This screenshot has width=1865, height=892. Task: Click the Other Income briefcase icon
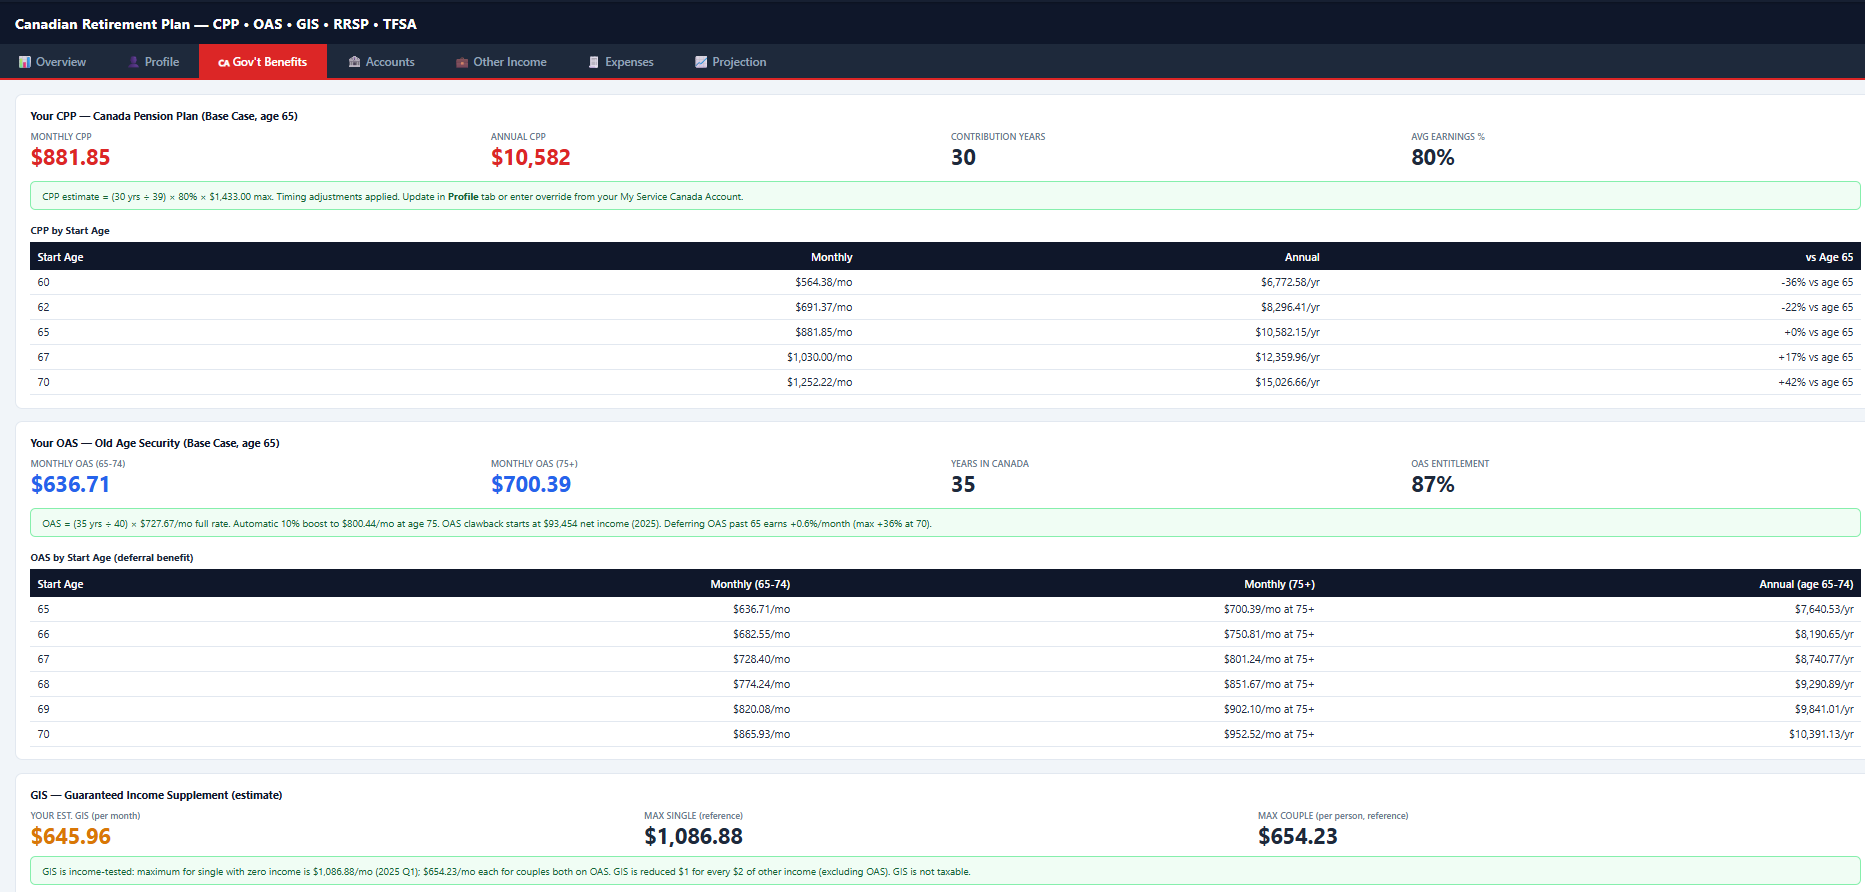[x=462, y=62]
